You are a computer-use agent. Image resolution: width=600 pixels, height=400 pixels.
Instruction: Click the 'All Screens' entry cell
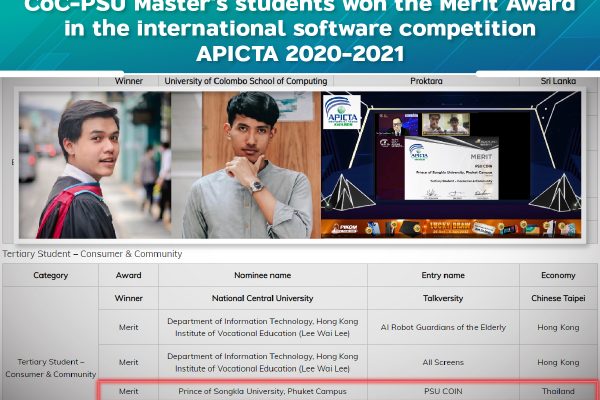click(443, 362)
